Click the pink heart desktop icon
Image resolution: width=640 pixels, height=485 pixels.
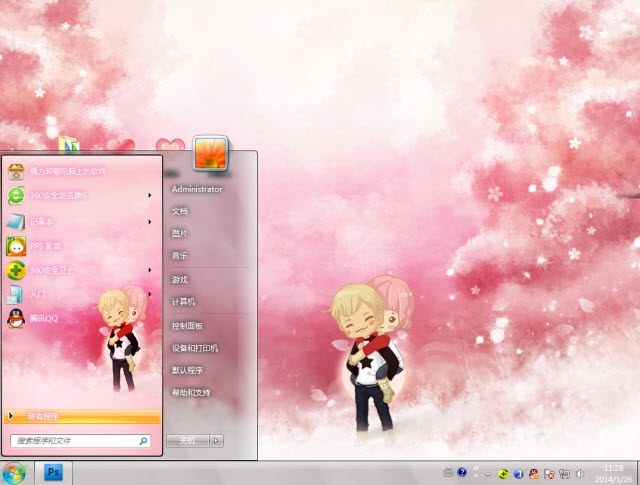pyautogui.click(x=170, y=145)
